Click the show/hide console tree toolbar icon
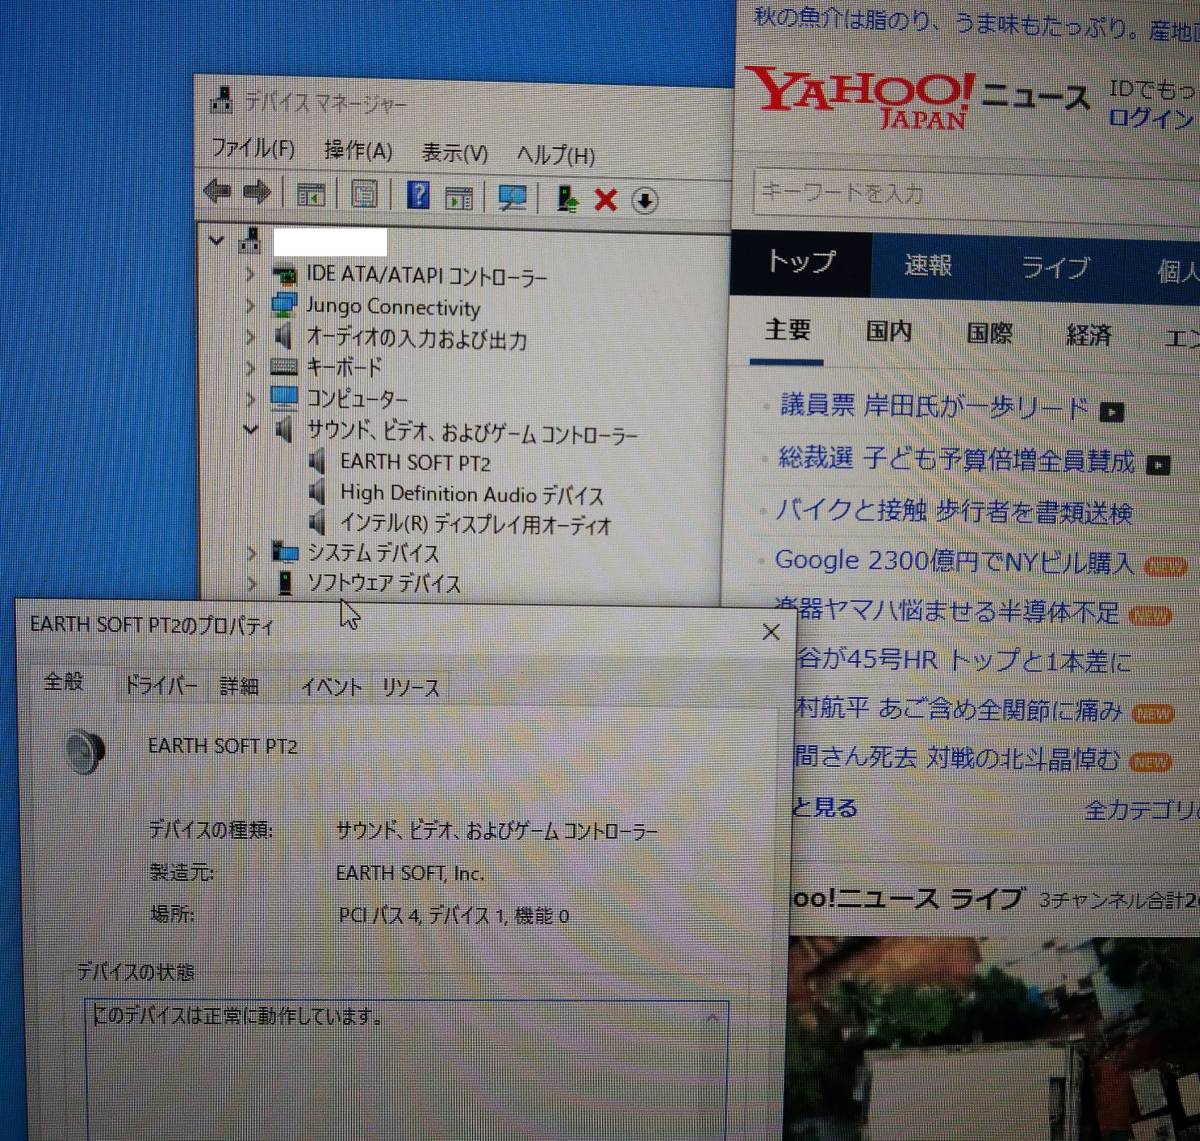The height and width of the screenshot is (1141, 1200). click(311, 195)
